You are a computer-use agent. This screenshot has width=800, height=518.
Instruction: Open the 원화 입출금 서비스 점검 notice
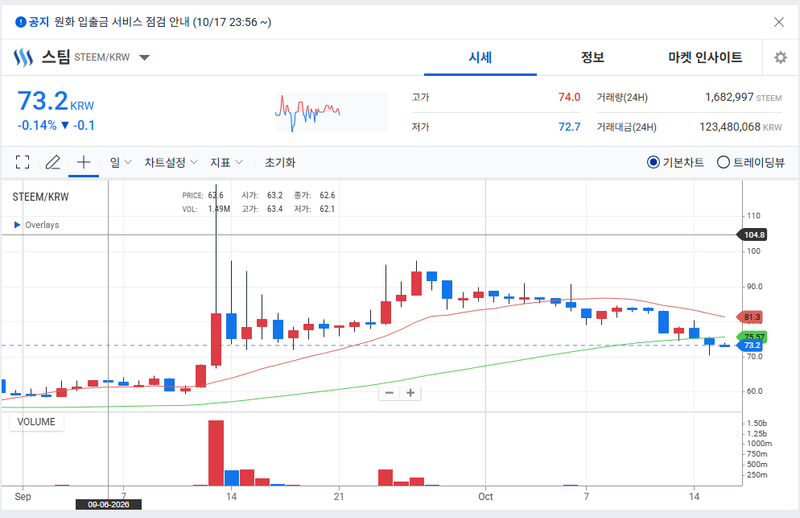coord(163,22)
